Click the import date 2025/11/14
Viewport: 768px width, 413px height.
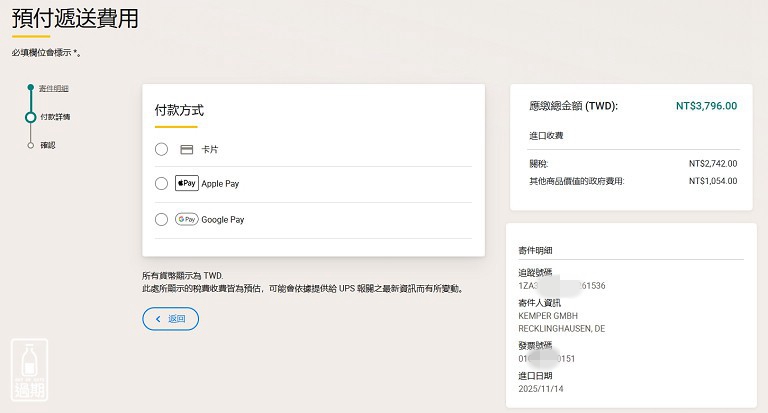click(541, 388)
